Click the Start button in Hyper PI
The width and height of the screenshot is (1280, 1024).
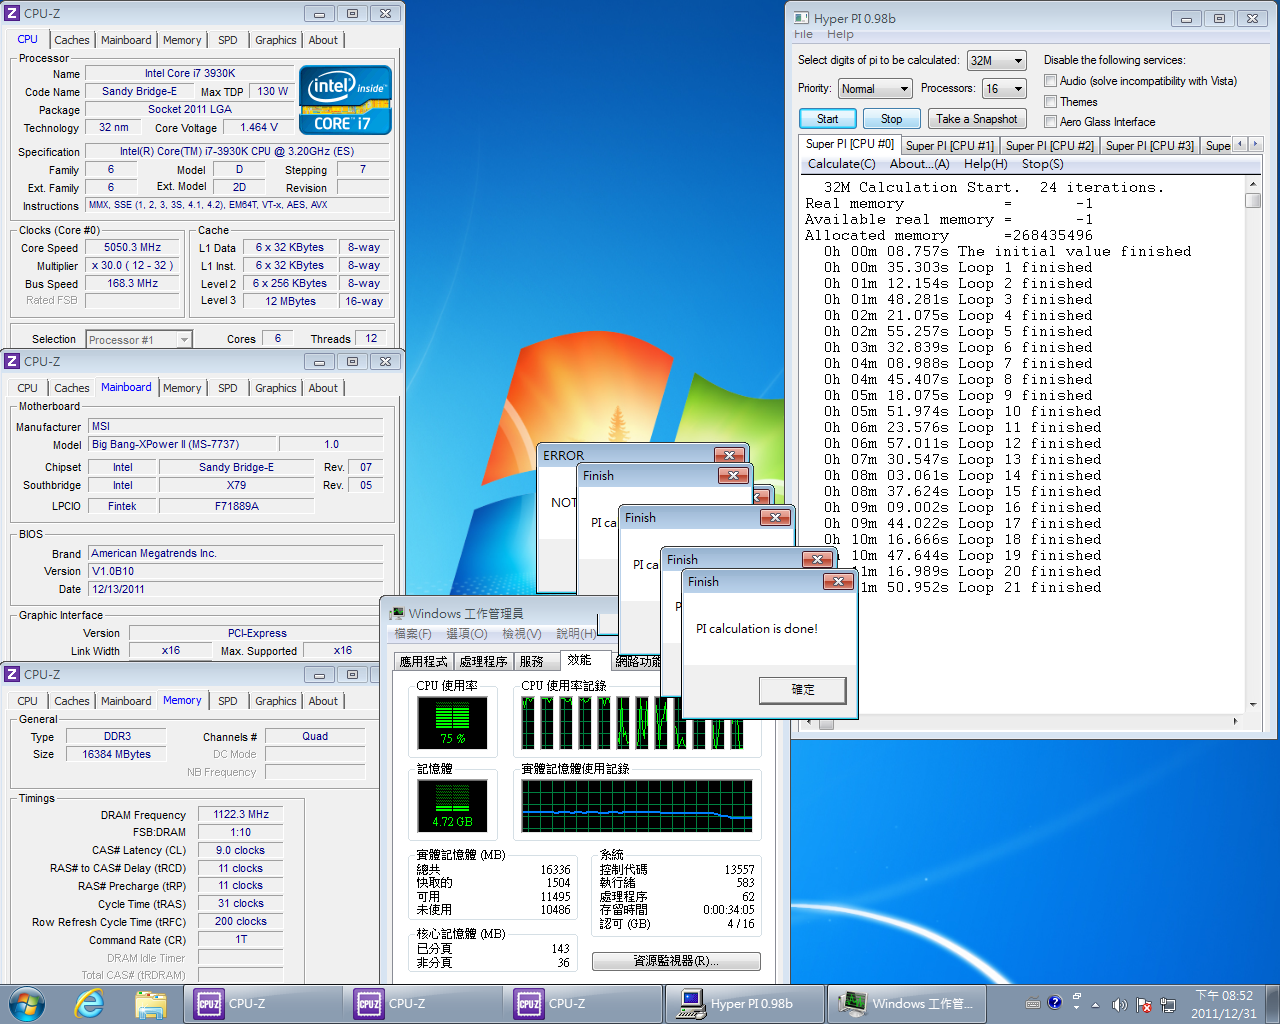tap(828, 119)
